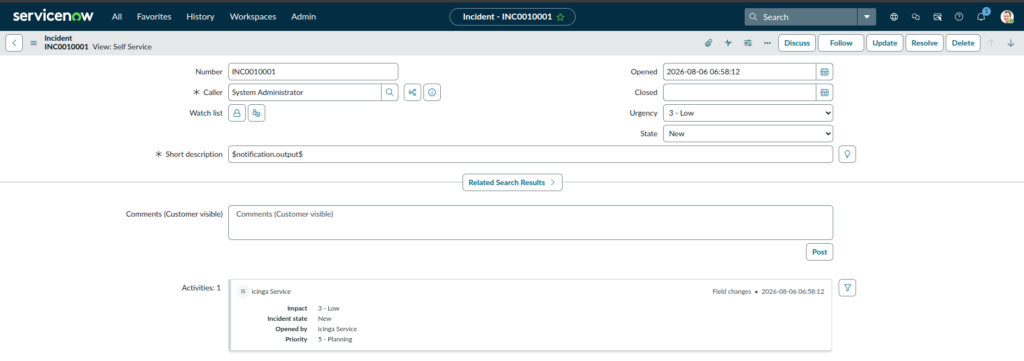This screenshot has height=361, width=1024.
Task: Open the form context hamburger menu
Action: click(33, 43)
